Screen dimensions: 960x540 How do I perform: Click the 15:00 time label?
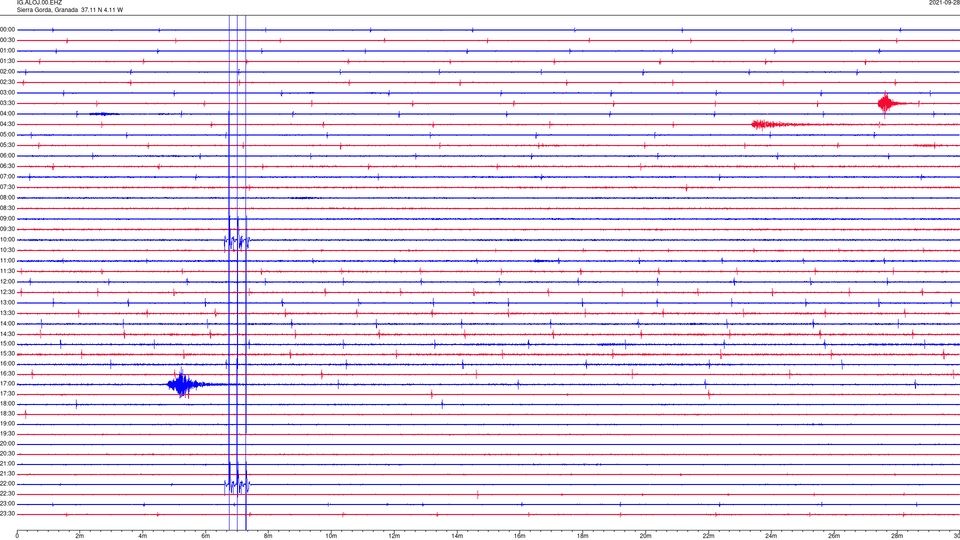coord(8,344)
